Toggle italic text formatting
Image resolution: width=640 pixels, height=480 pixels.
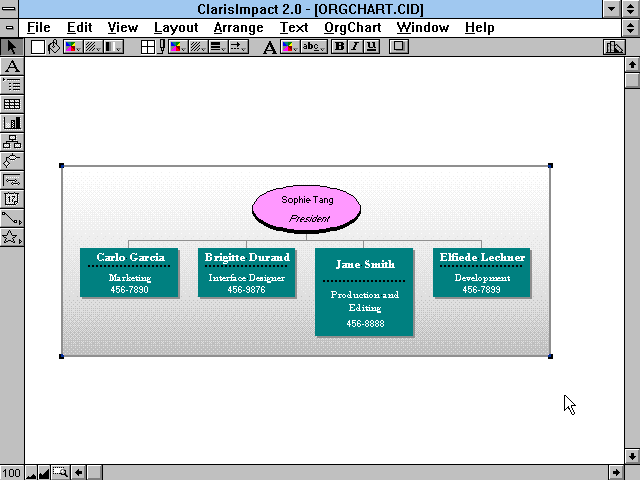pos(355,47)
